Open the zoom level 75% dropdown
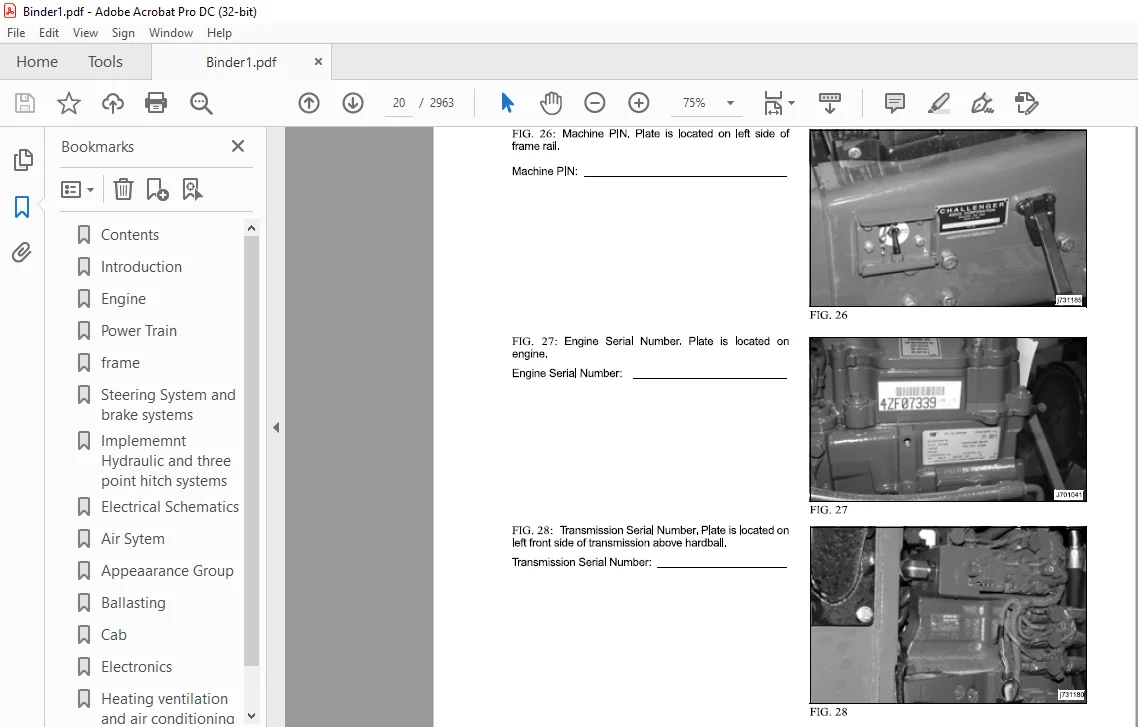This screenshot has height=727, width=1138. pos(730,103)
